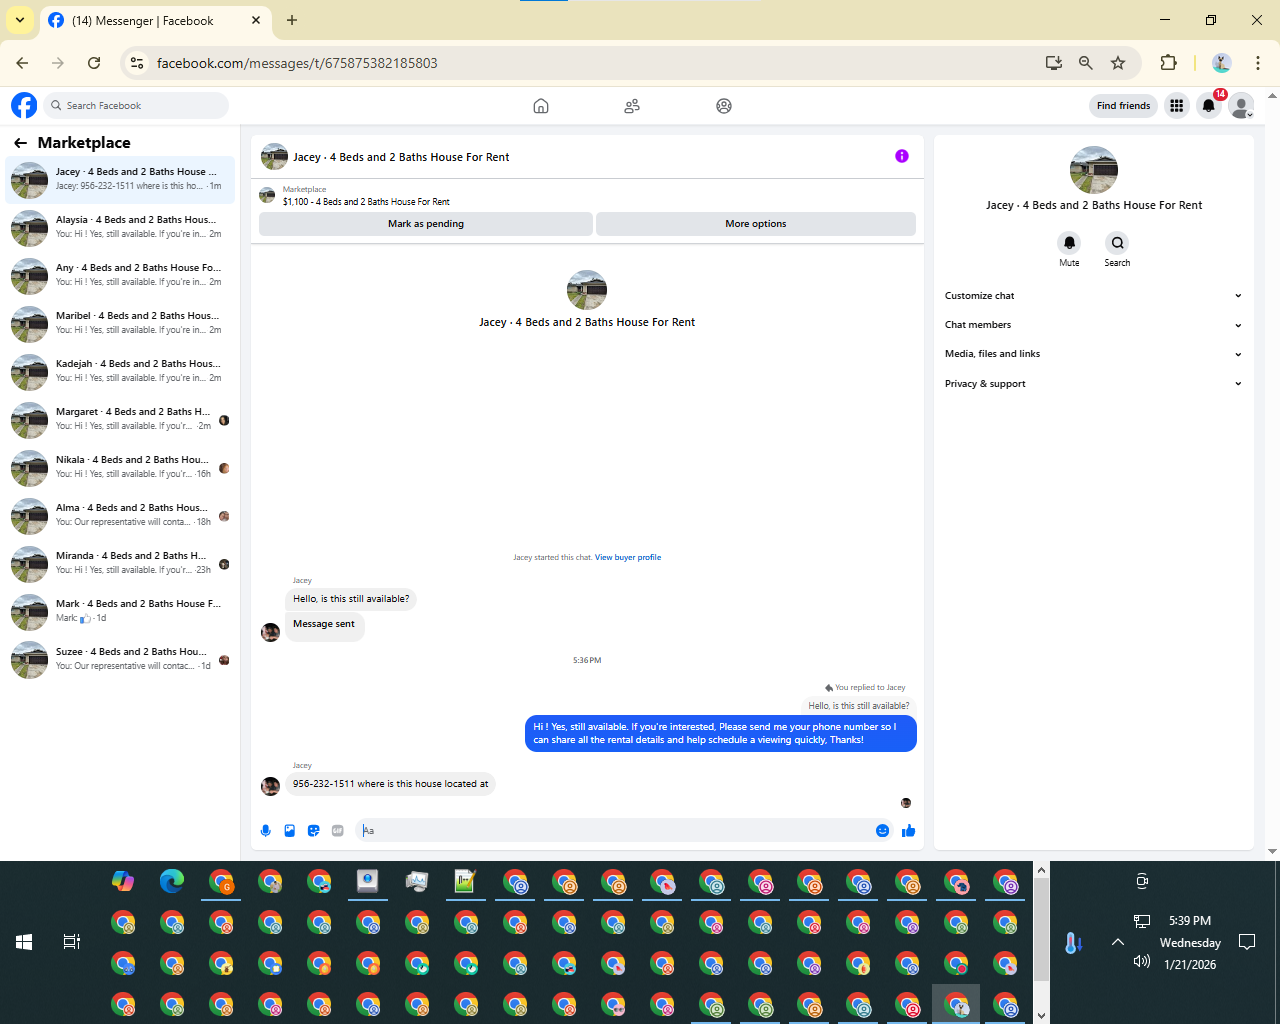Viewport: 1280px width, 1024px height.
Task: Send a thumbs up like
Action: [908, 831]
